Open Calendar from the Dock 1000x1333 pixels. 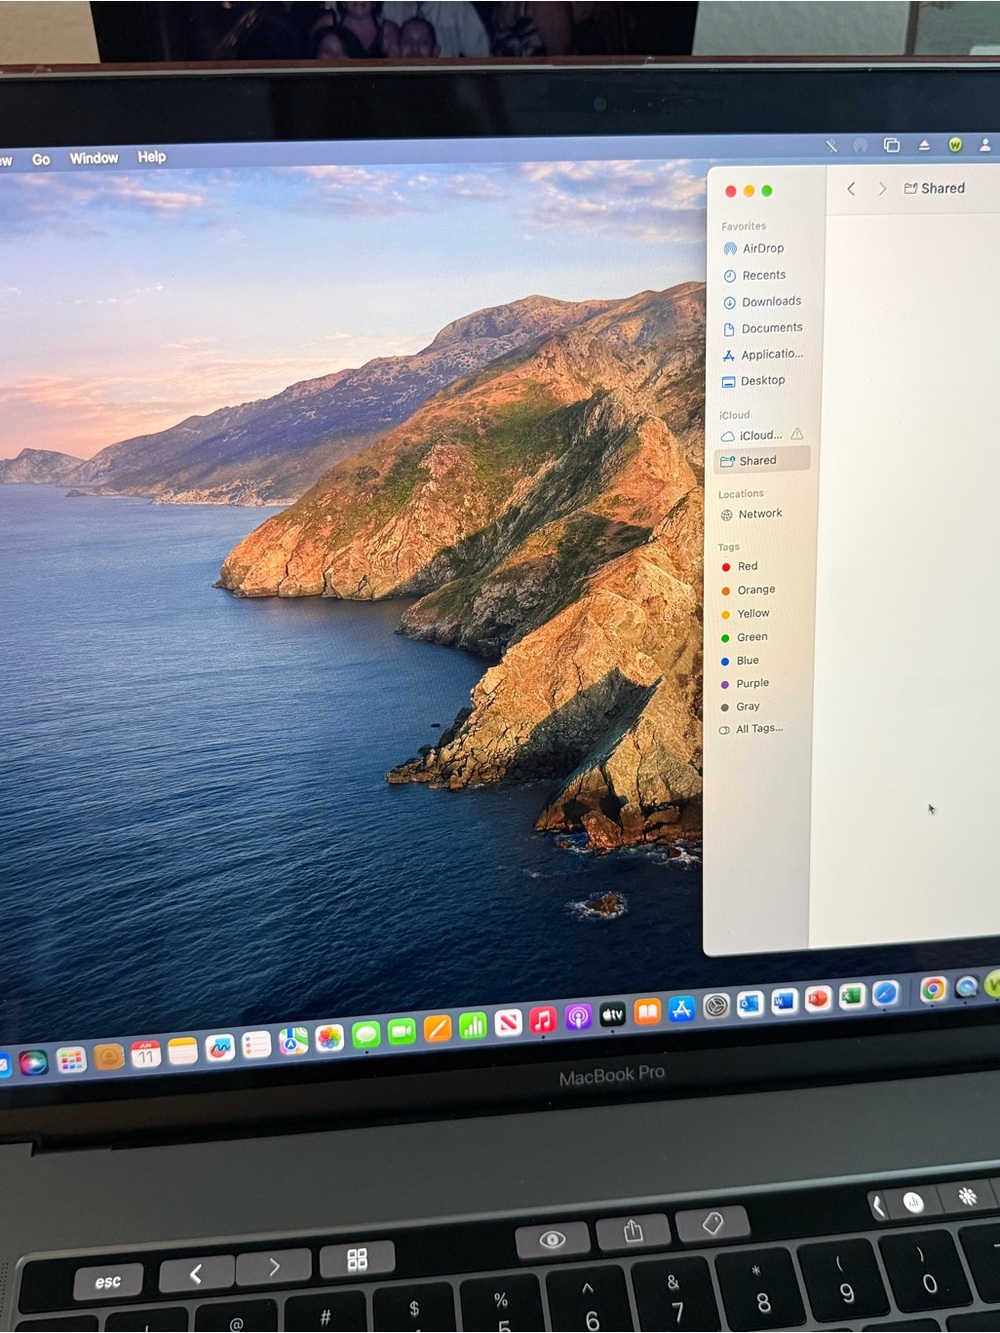(x=146, y=1054)
